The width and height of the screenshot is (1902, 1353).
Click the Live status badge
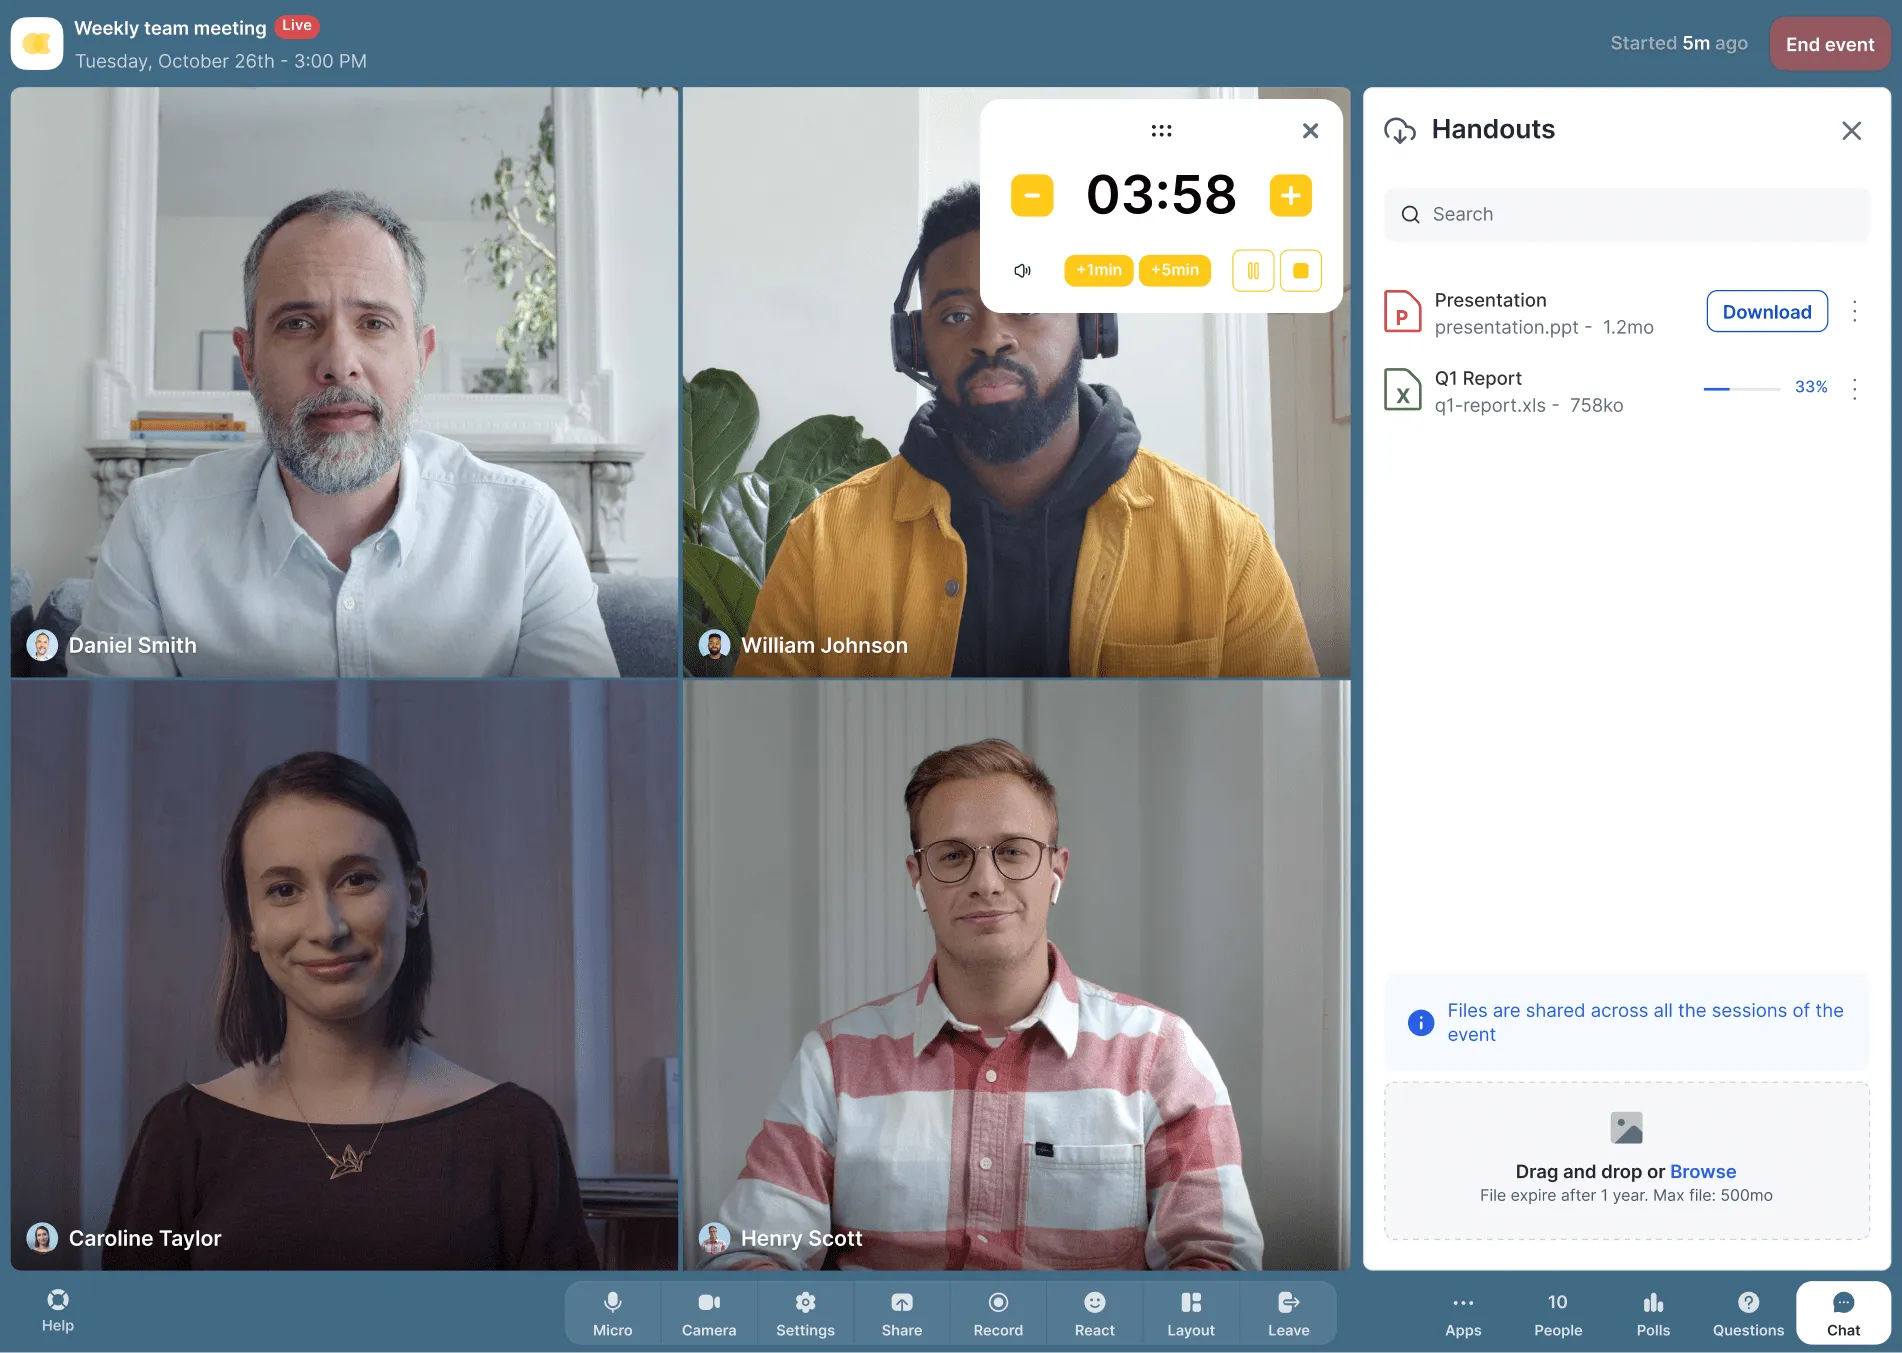pyautogui.click(x=296, y=26)
